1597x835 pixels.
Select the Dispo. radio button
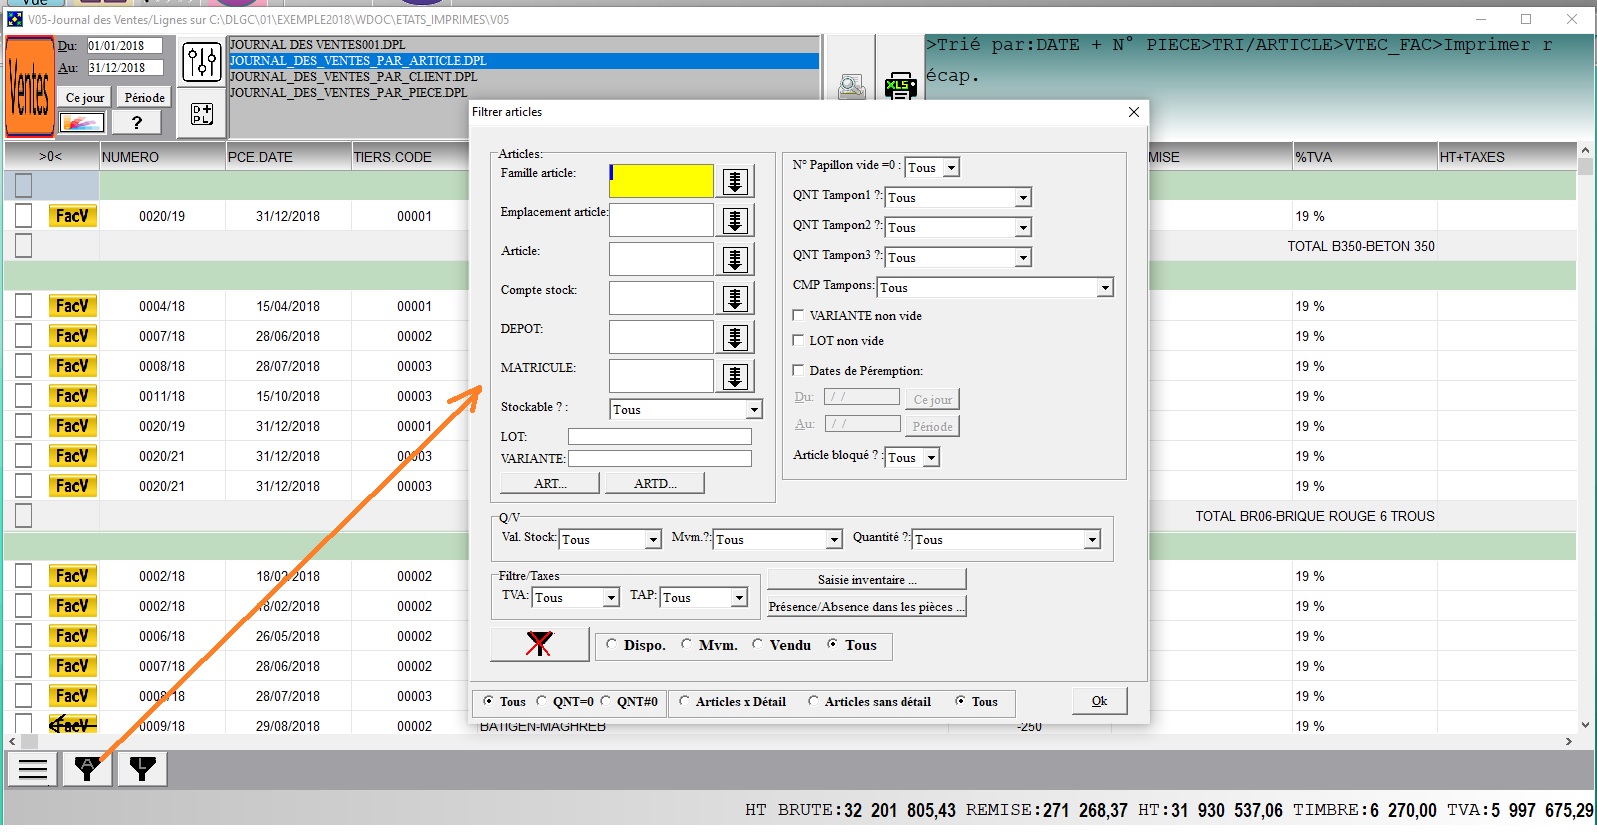pyautogui.click(x=611, y=644)
